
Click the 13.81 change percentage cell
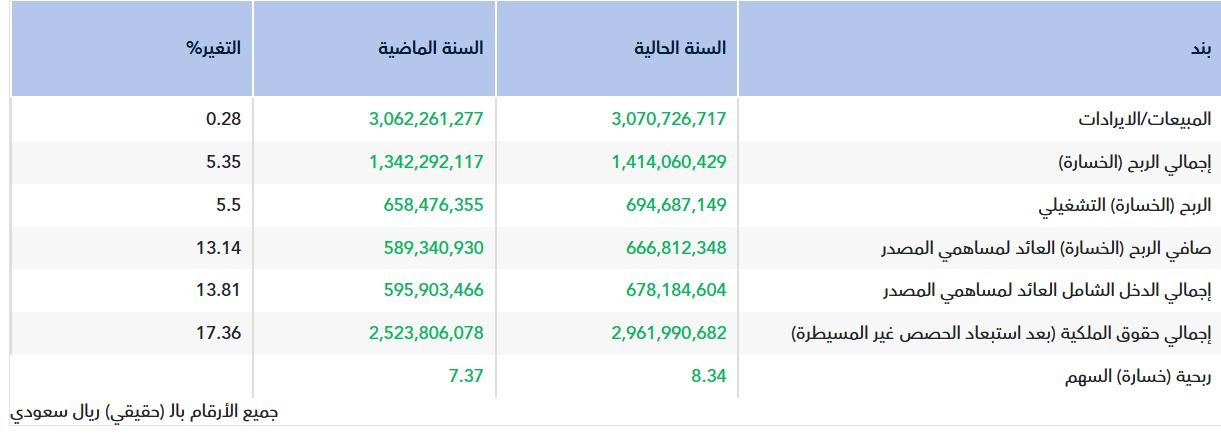218,291
